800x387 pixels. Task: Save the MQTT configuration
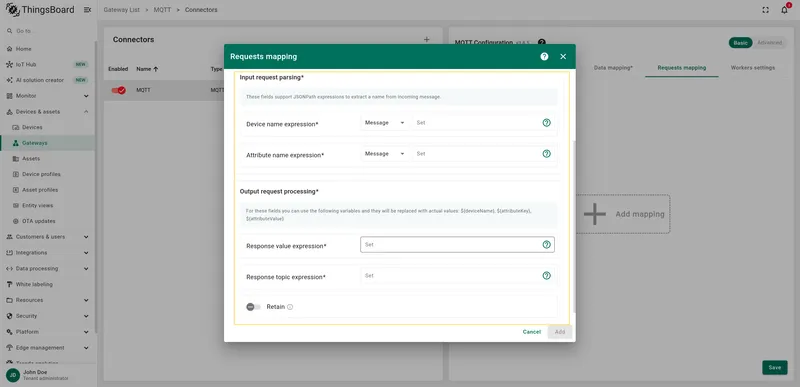click(774, 368)
